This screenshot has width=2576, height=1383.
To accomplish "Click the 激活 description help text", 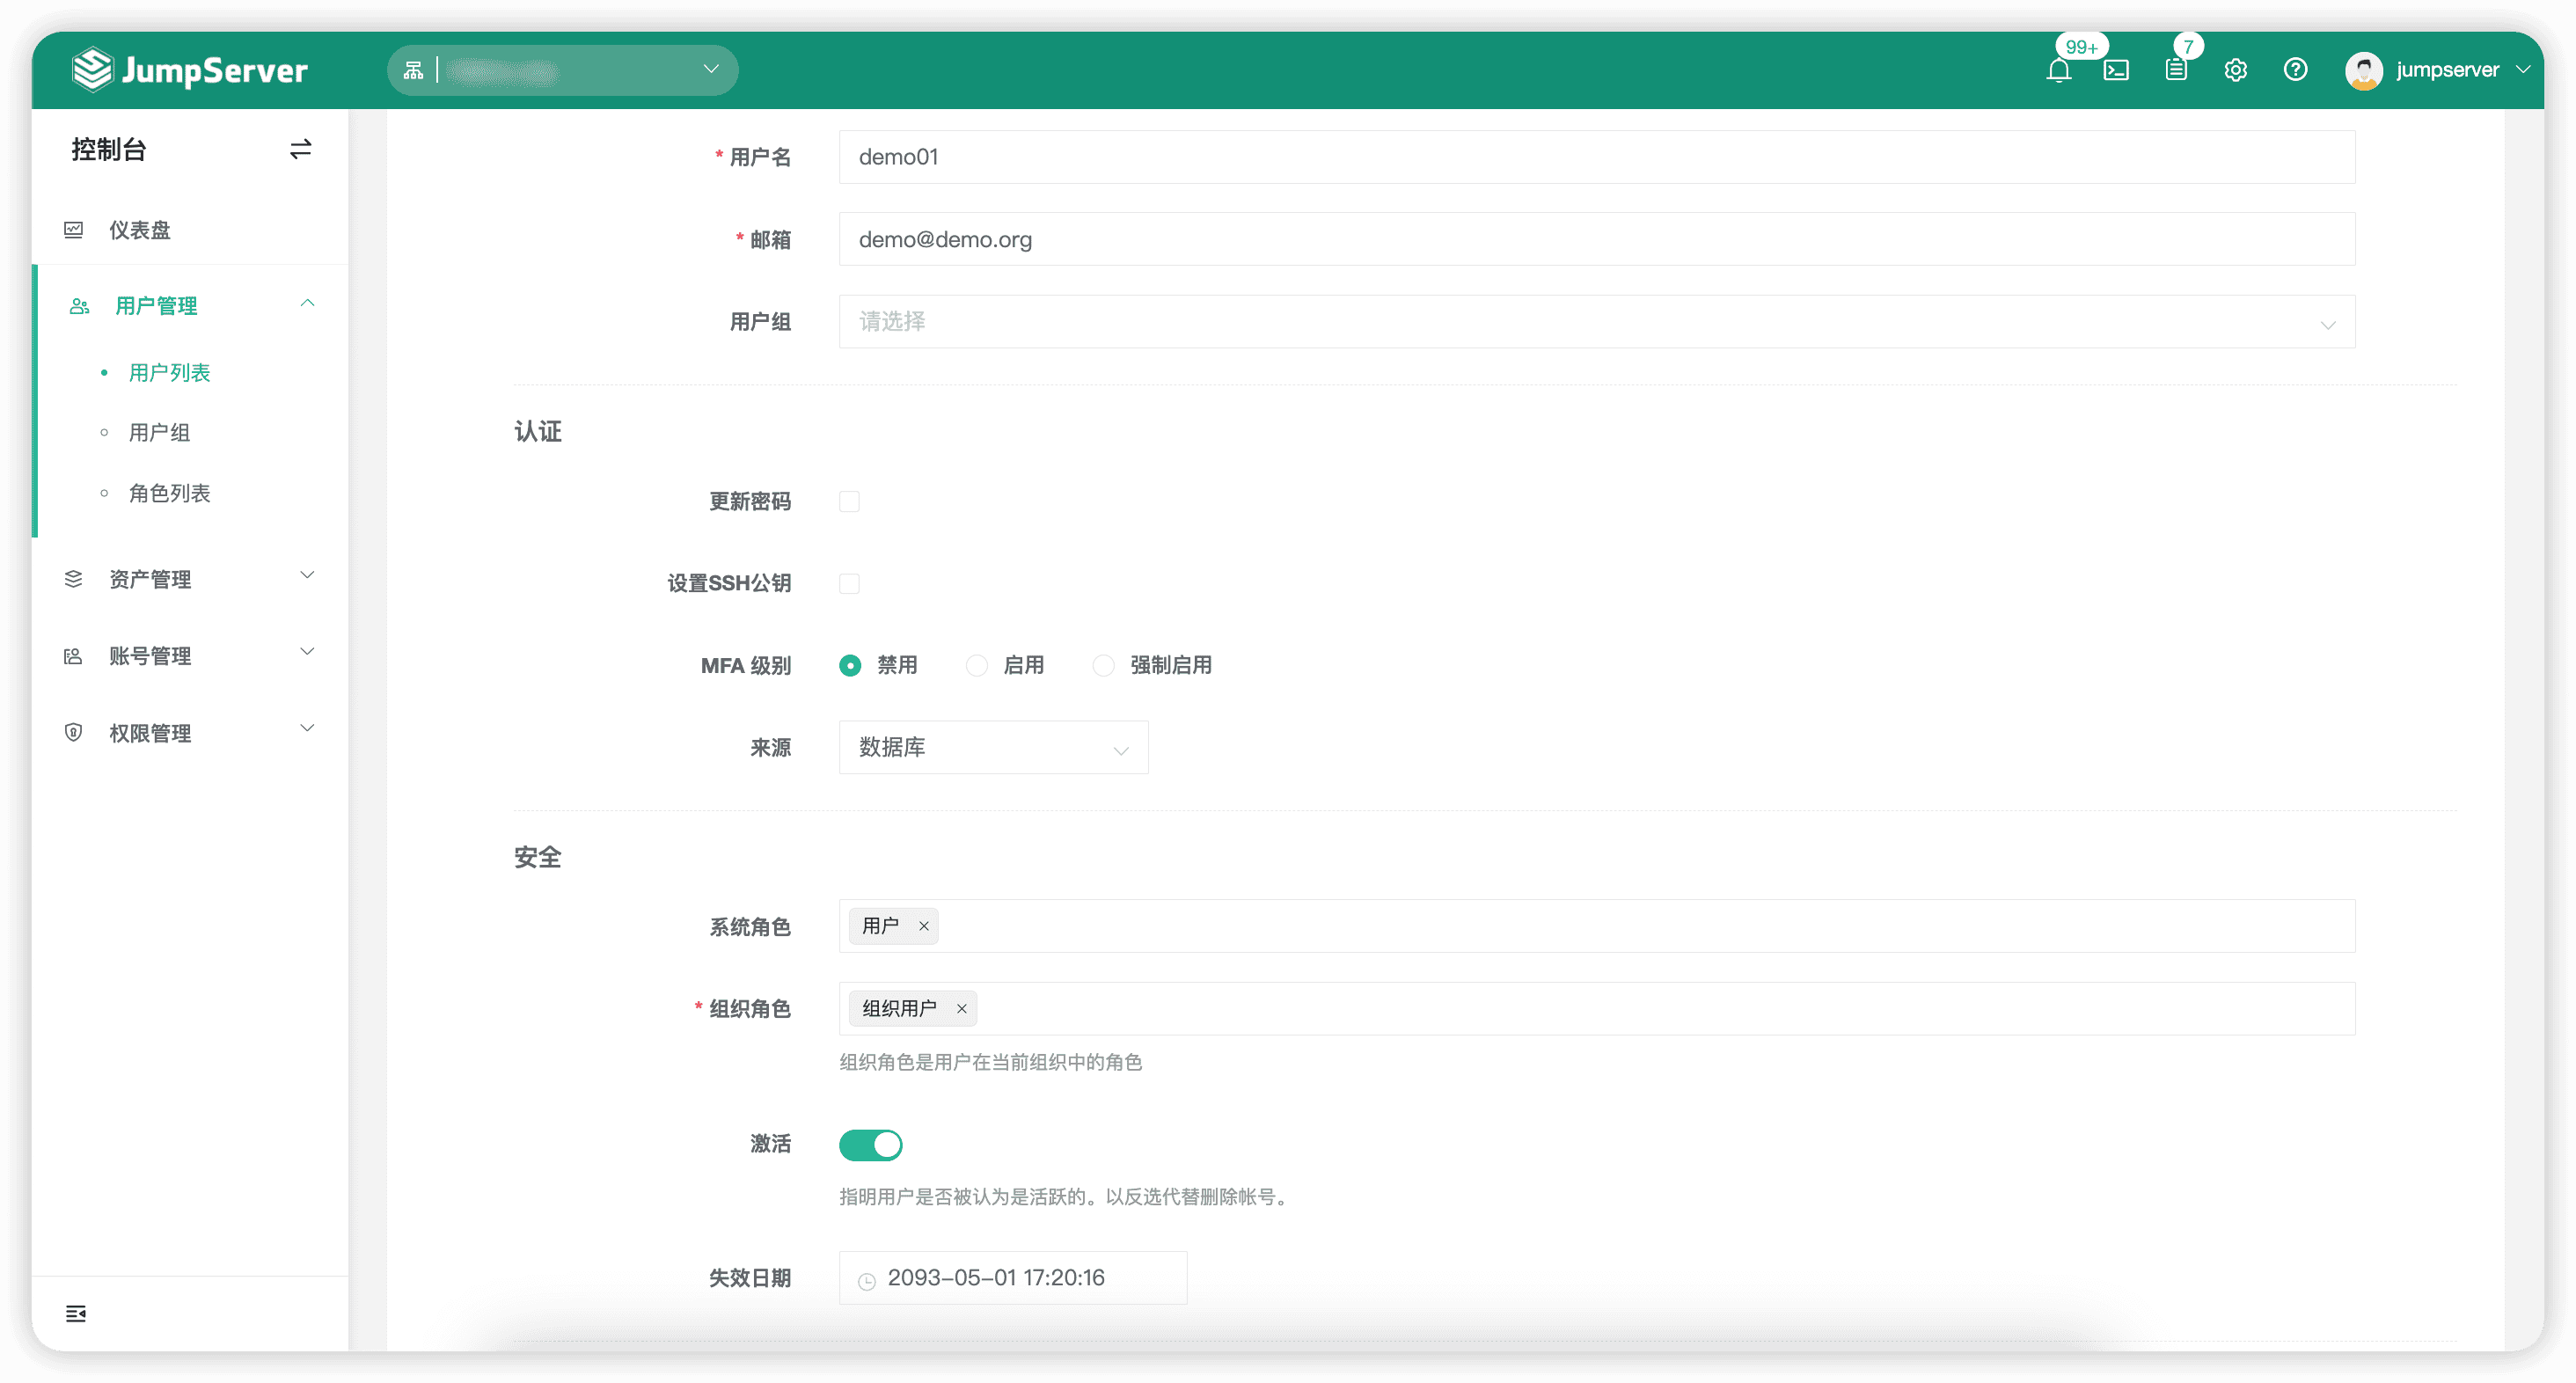I will click(x=1065, y=1197).
